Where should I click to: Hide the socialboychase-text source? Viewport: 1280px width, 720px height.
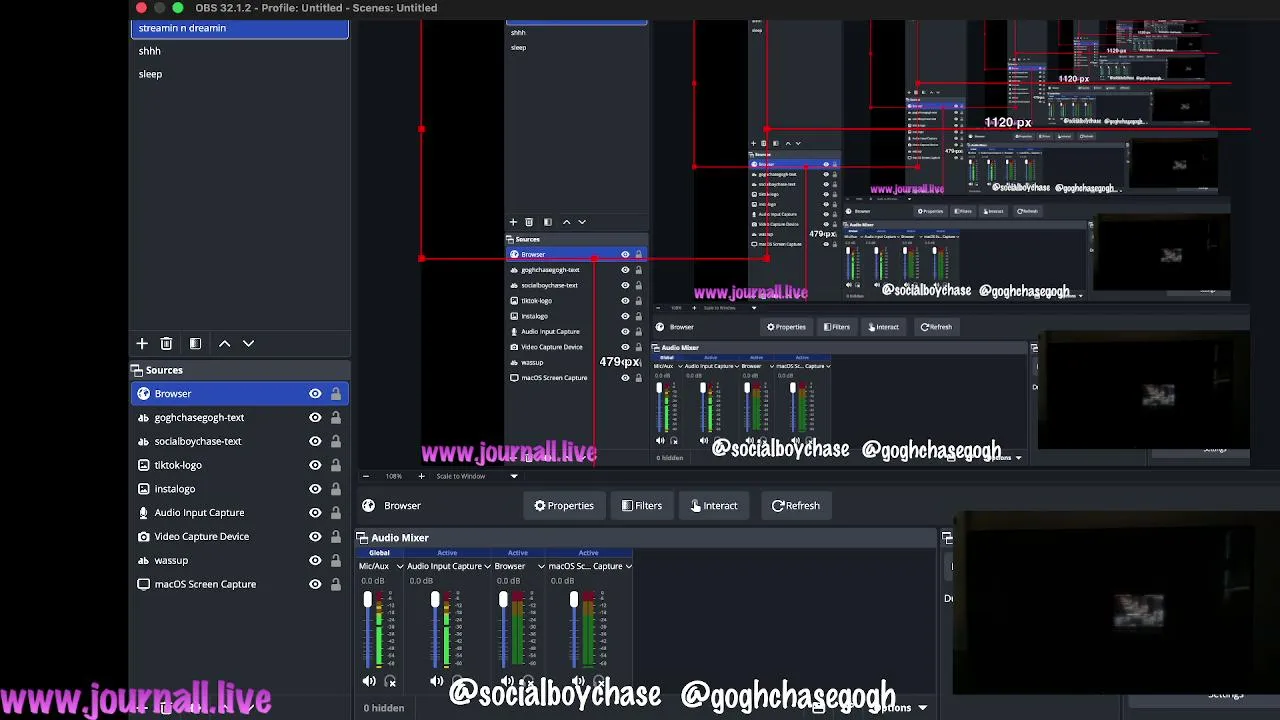pos(315,441)
